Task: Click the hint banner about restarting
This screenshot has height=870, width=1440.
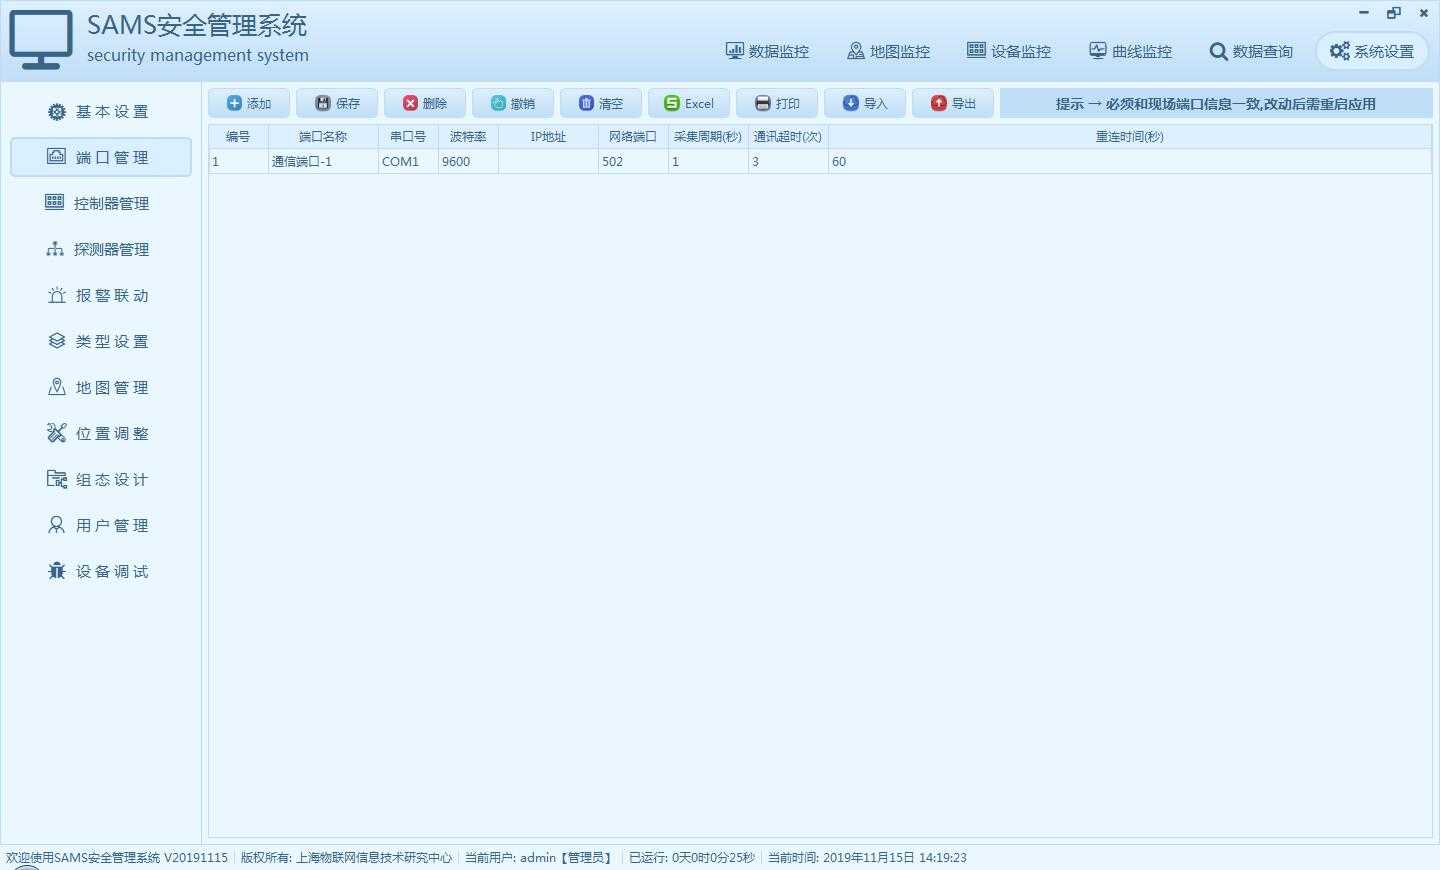Action: [1215, 104]
